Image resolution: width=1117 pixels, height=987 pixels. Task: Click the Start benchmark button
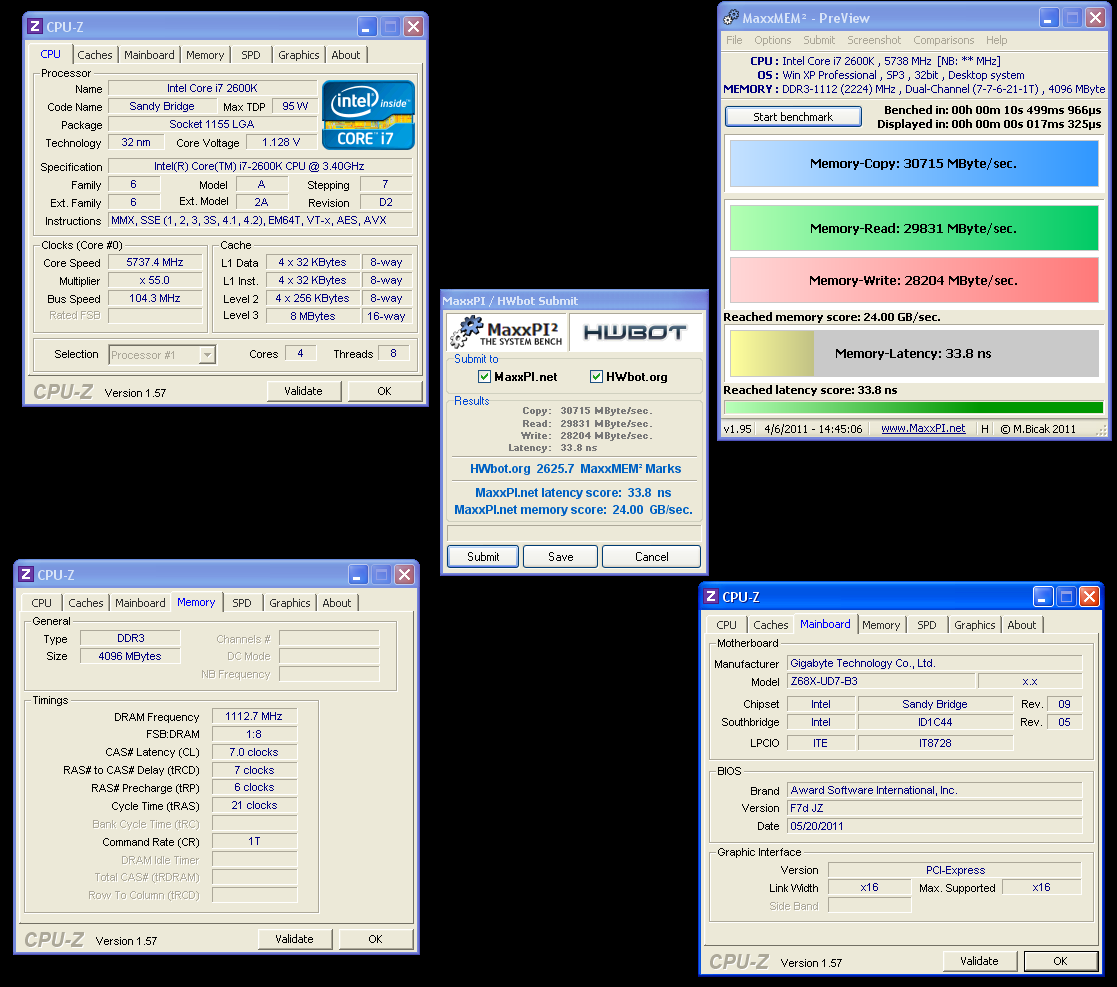coord(793,117)
